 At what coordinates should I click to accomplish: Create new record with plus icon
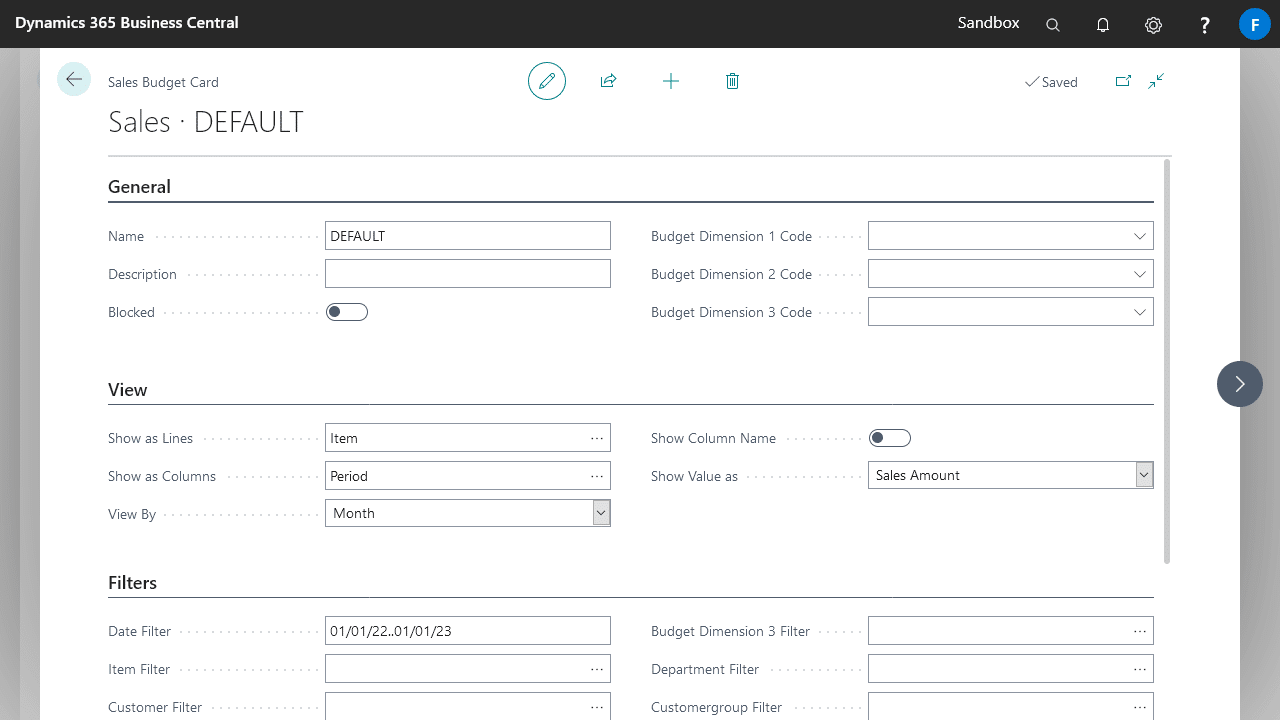[671, 81]
